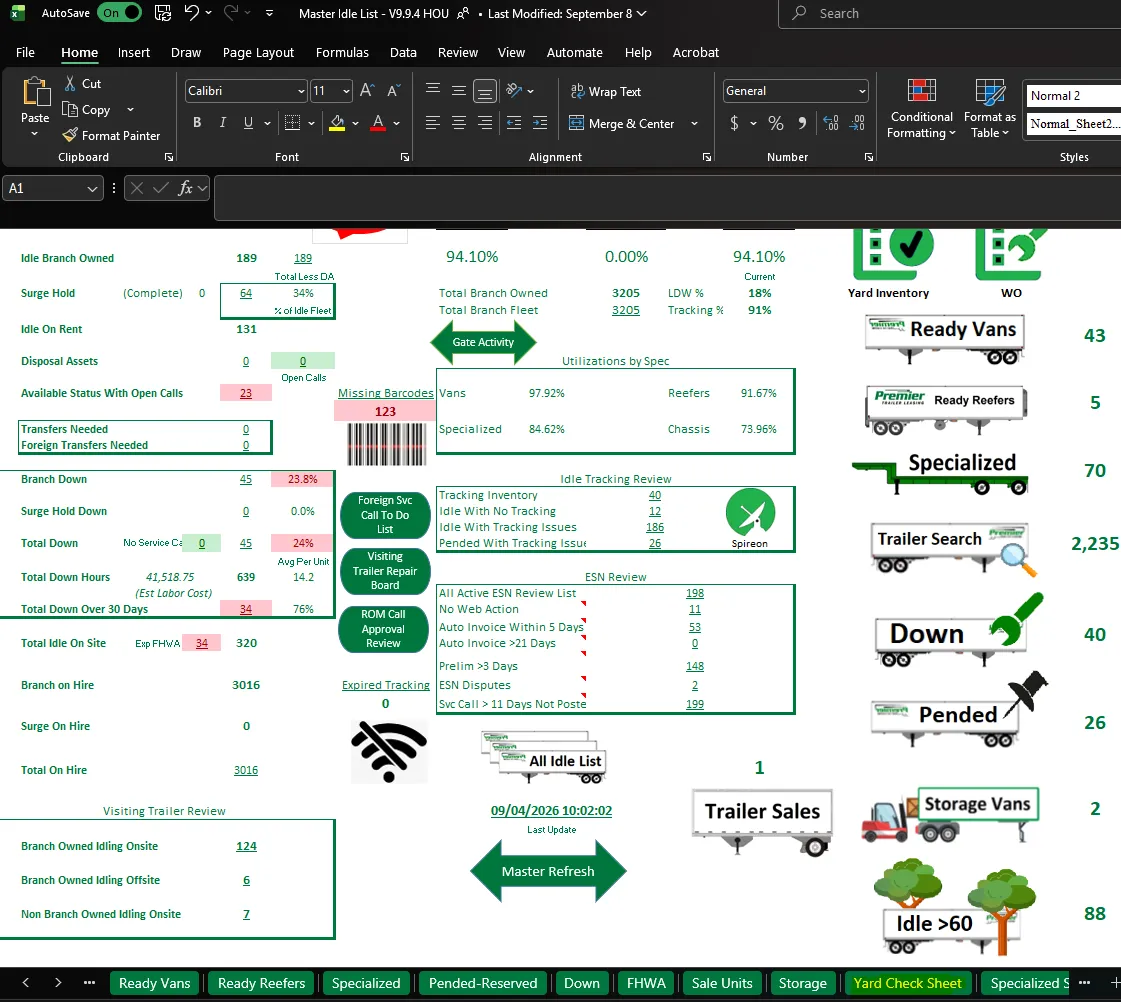Click Increase Decimal icon
The width and height of the screenshot is (1121, 1002).
coord(831,123)
